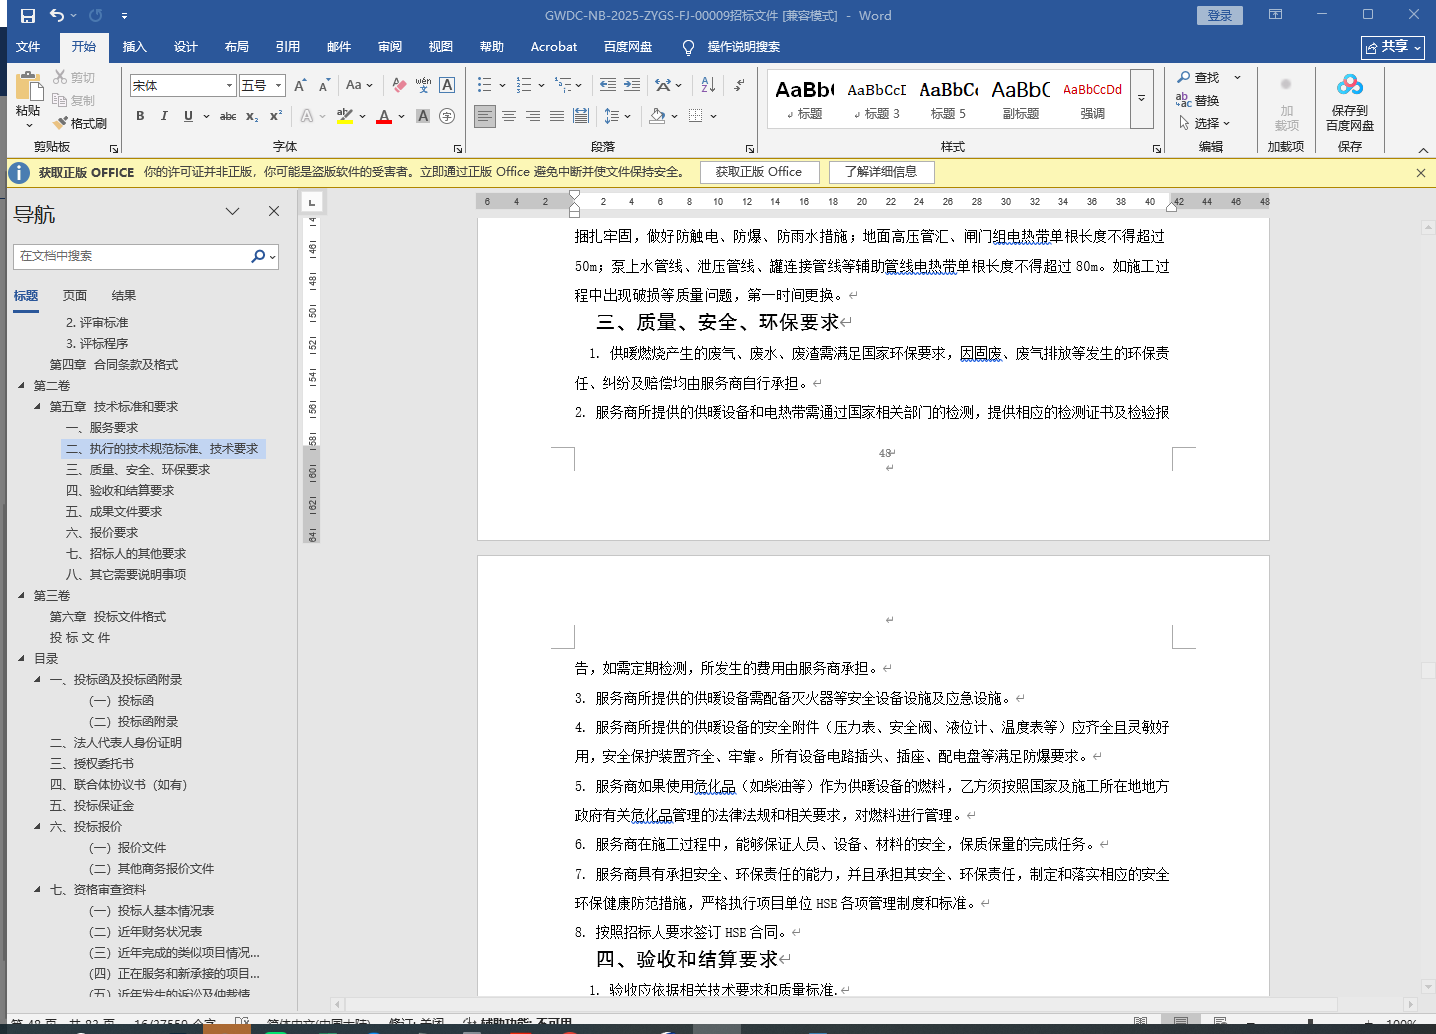Collapse the 第五章 技术标准和要求 tree node
The image size is (1436, 1034).
(x=37, y=406)
